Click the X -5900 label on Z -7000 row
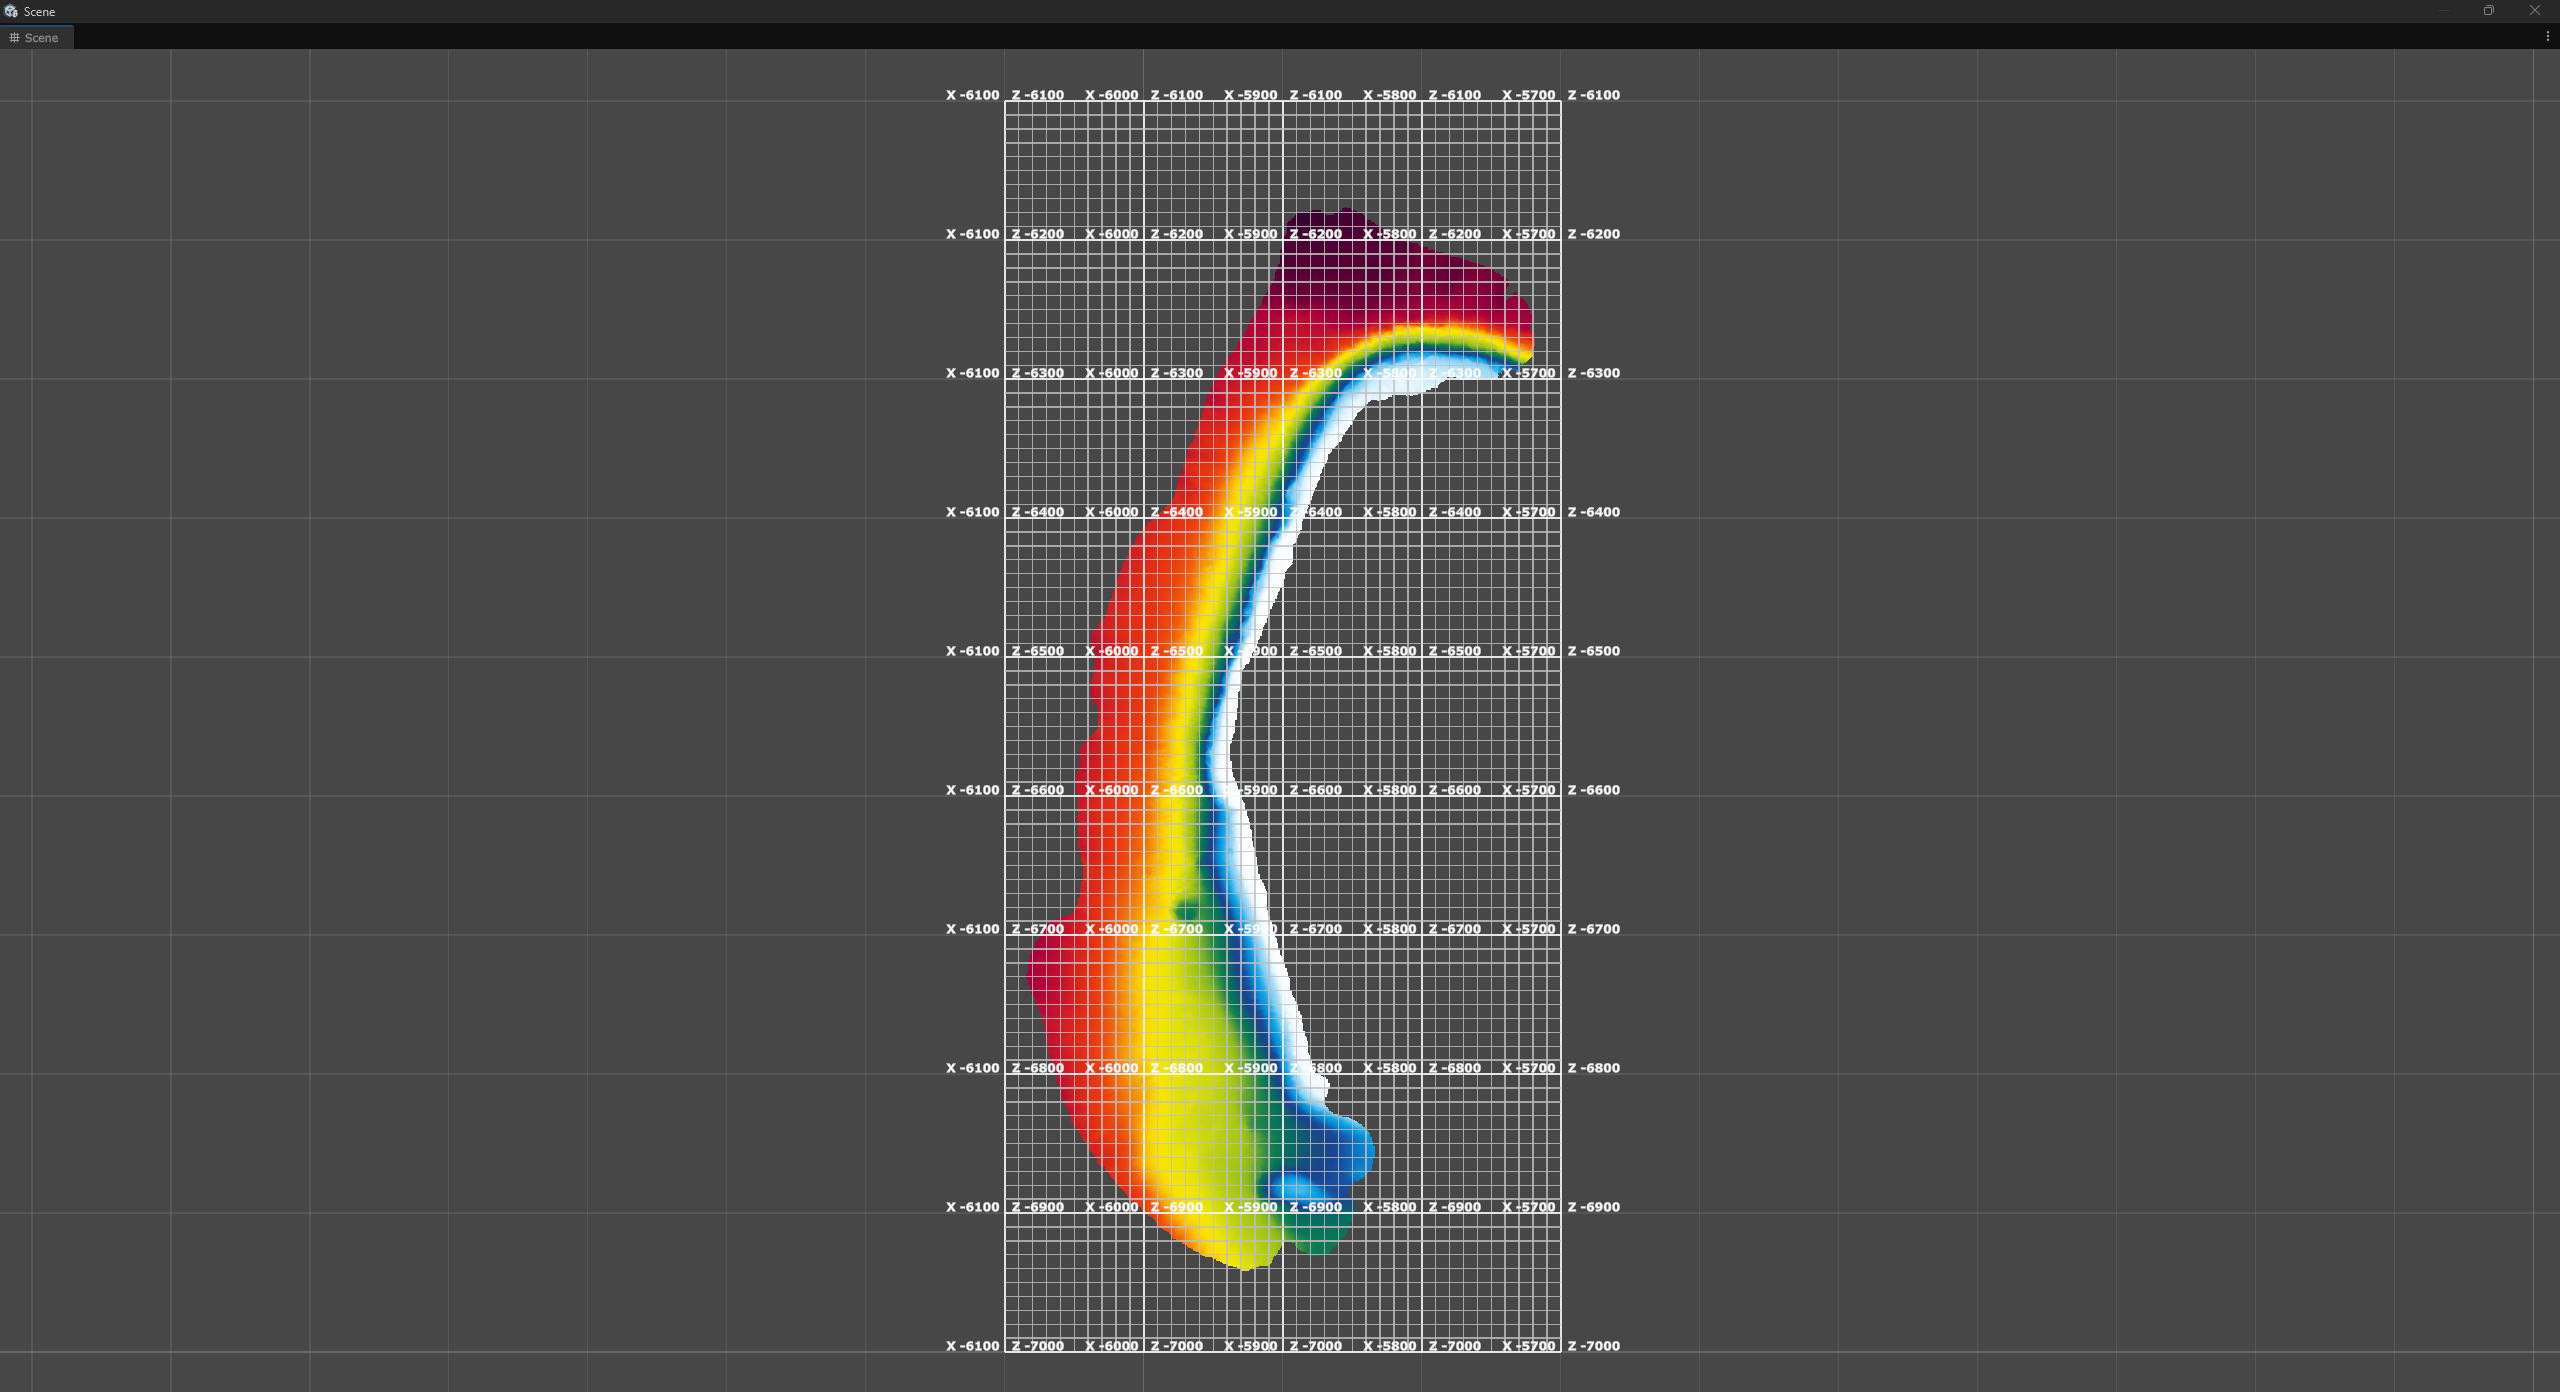This screenshot has height=1392, width=2560. click(x=1250, y=1346)
